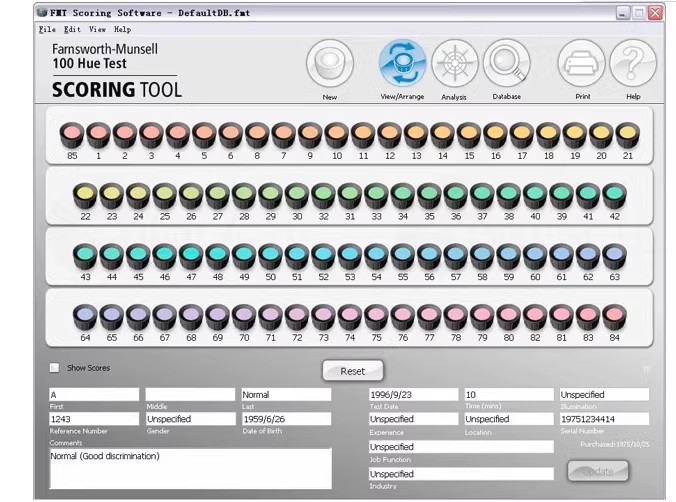Screen dimensions: 676x502
Task: Click the Print icon
Action: click(582, 66)
